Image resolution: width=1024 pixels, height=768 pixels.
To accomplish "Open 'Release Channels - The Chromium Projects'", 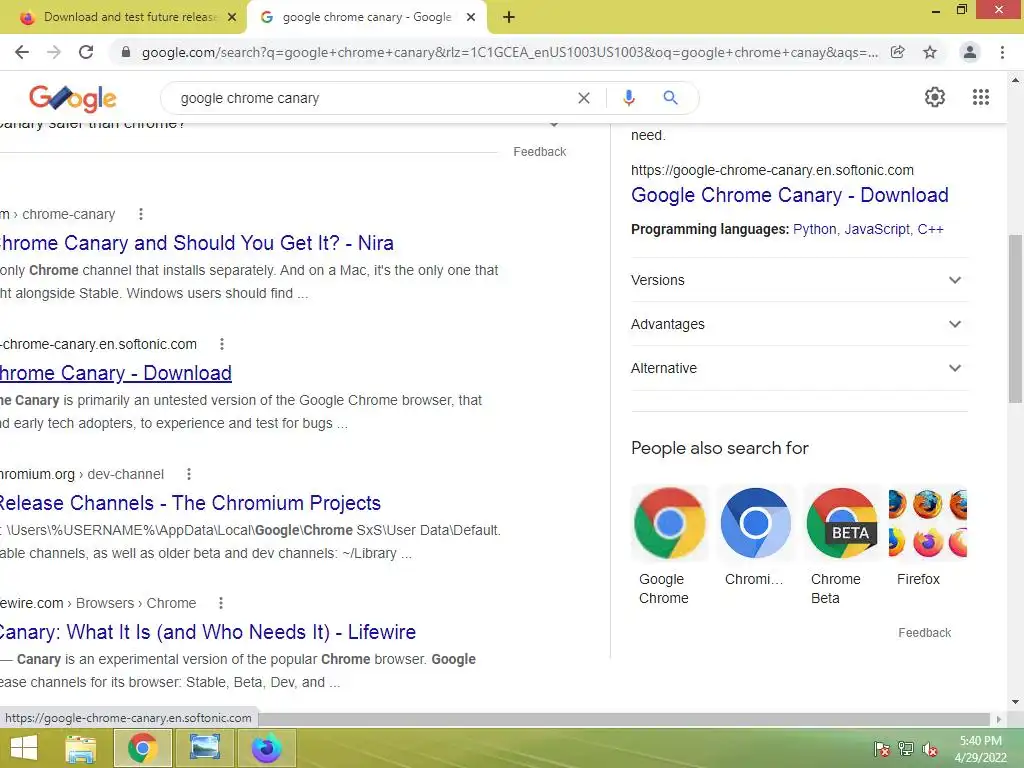I will (190, 503).
